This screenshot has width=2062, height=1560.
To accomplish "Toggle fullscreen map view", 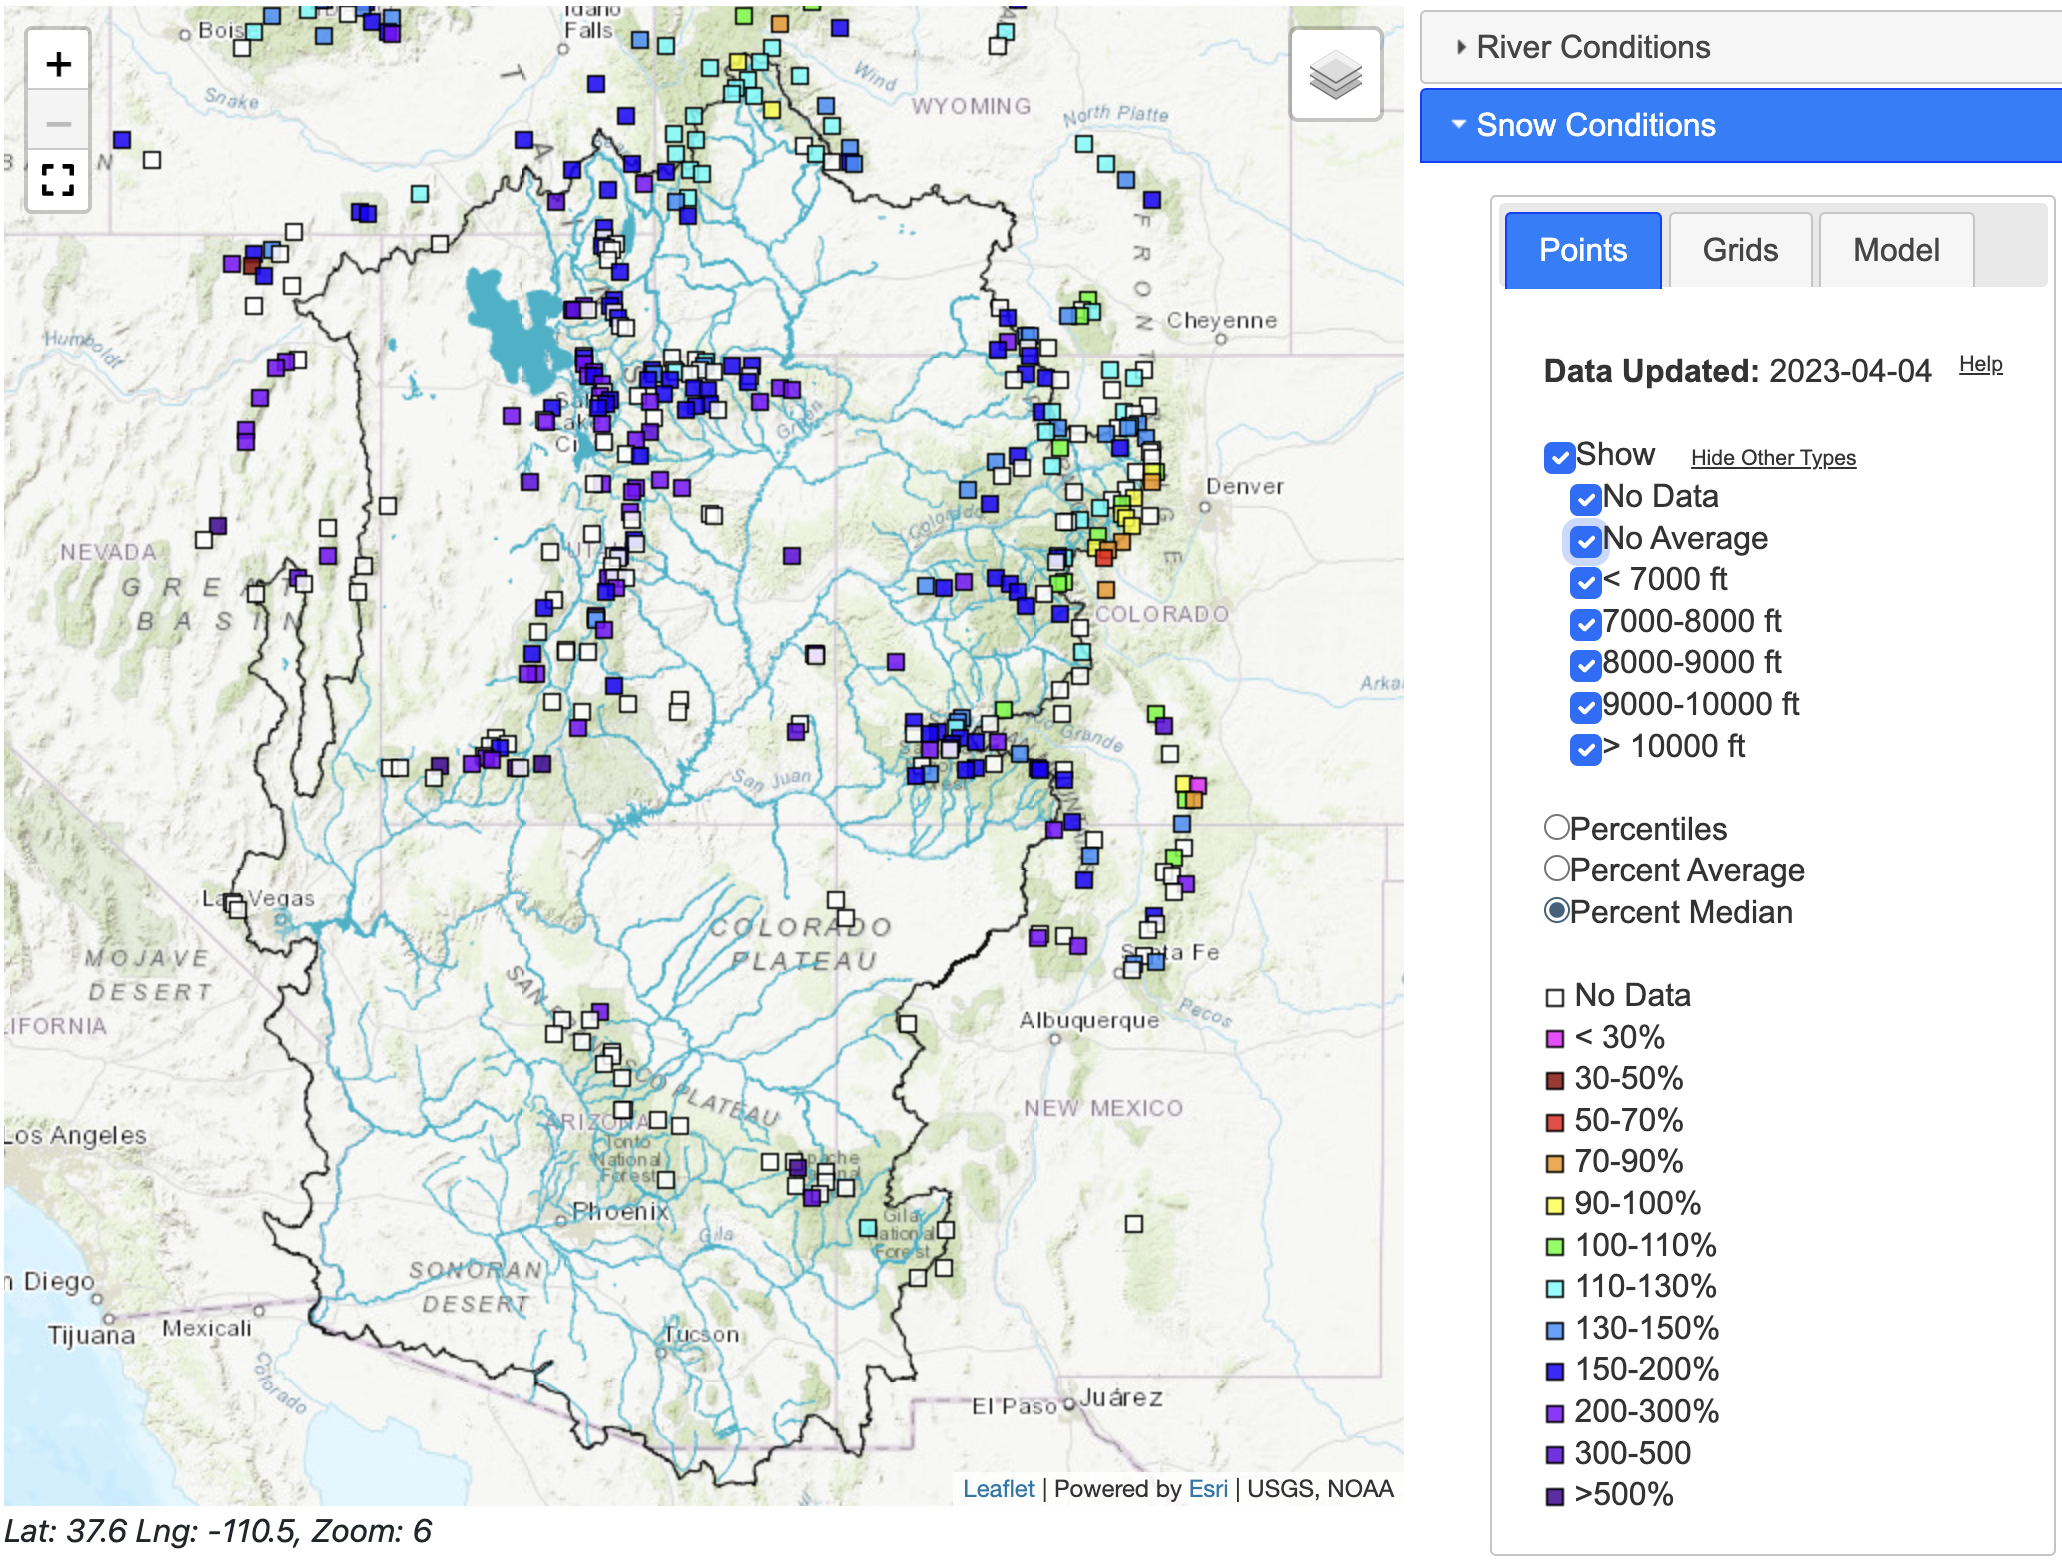I will tap(58, 181).
